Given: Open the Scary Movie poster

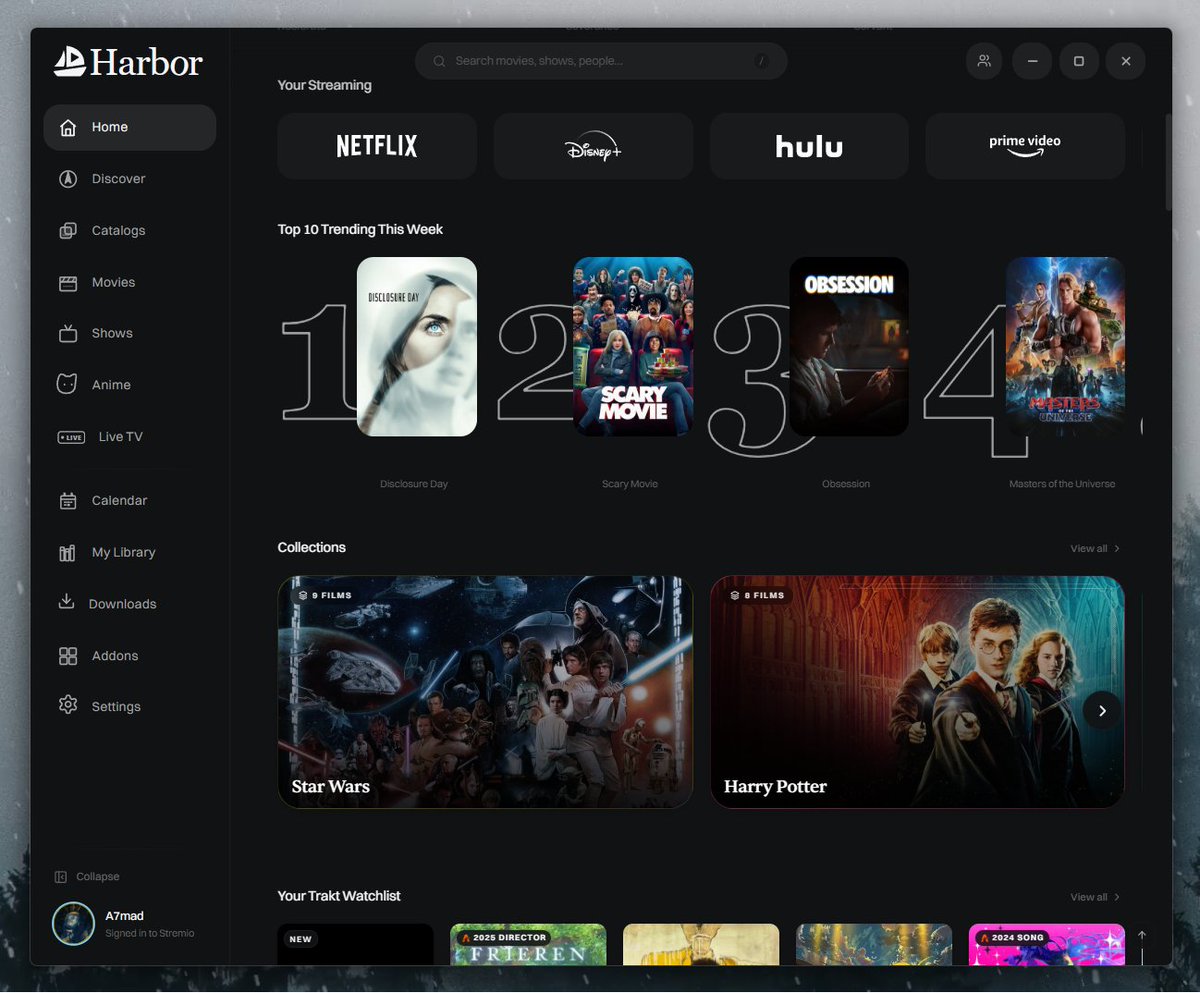Looking at the screenshot, I should click(633, 347).
